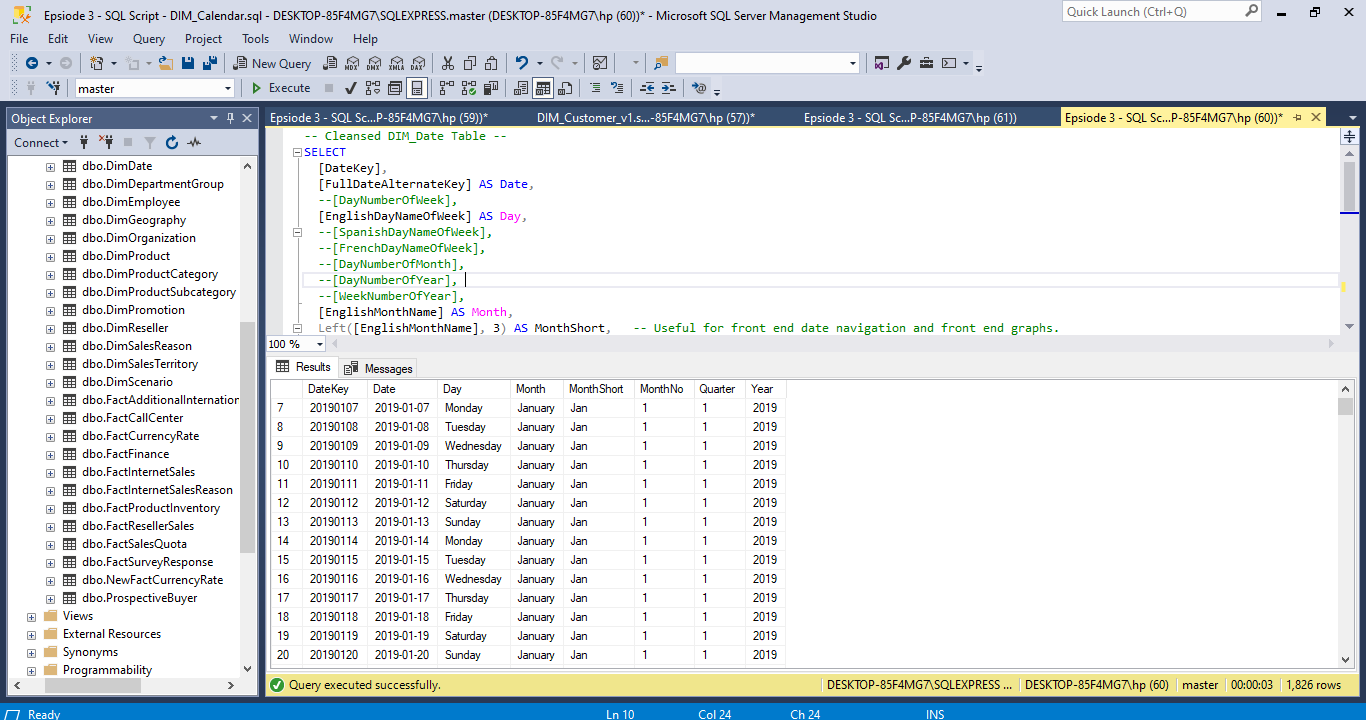The image size is (1366, 720).
Task: Toggle Include Client Statistics
Action: (490, 88)
